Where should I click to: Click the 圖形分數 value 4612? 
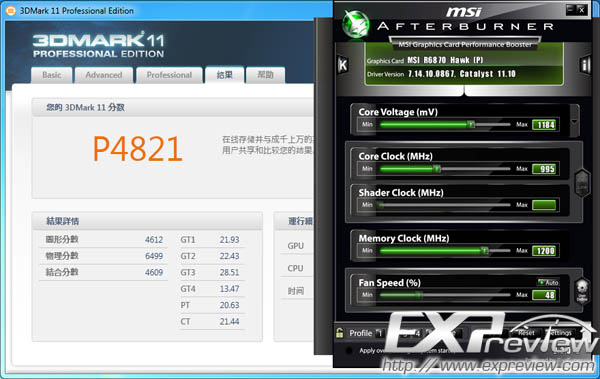154,240
